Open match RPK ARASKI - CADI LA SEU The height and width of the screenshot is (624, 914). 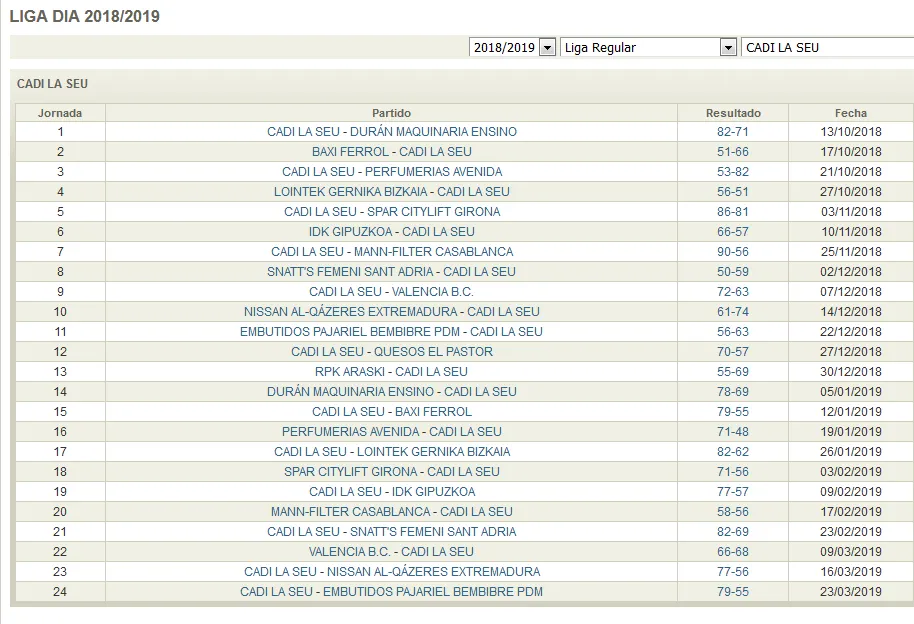pyautogui.click(x=392, y=371)
